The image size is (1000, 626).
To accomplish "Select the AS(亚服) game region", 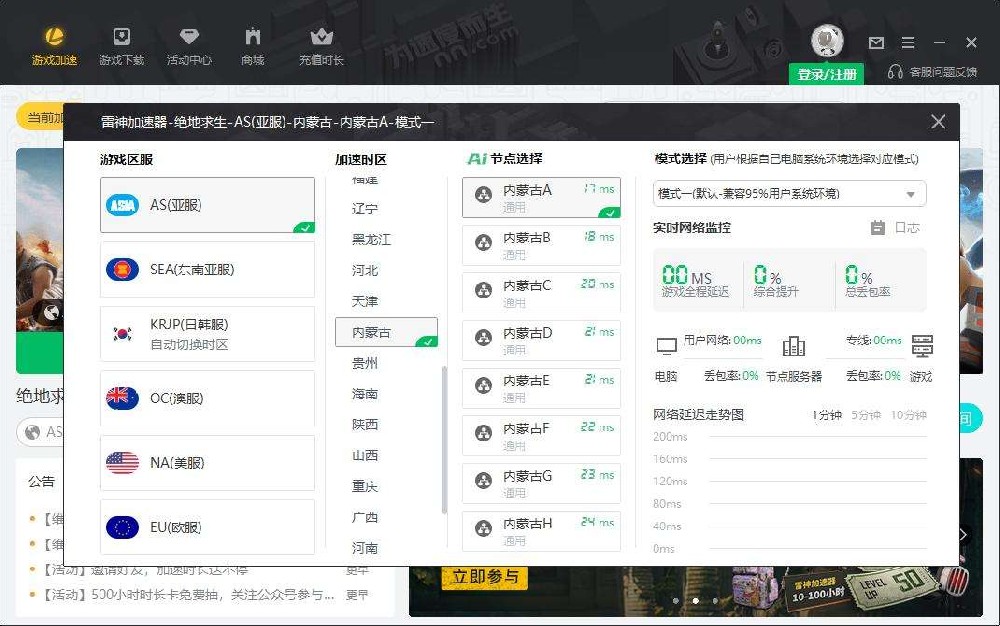I will [207, 205].
